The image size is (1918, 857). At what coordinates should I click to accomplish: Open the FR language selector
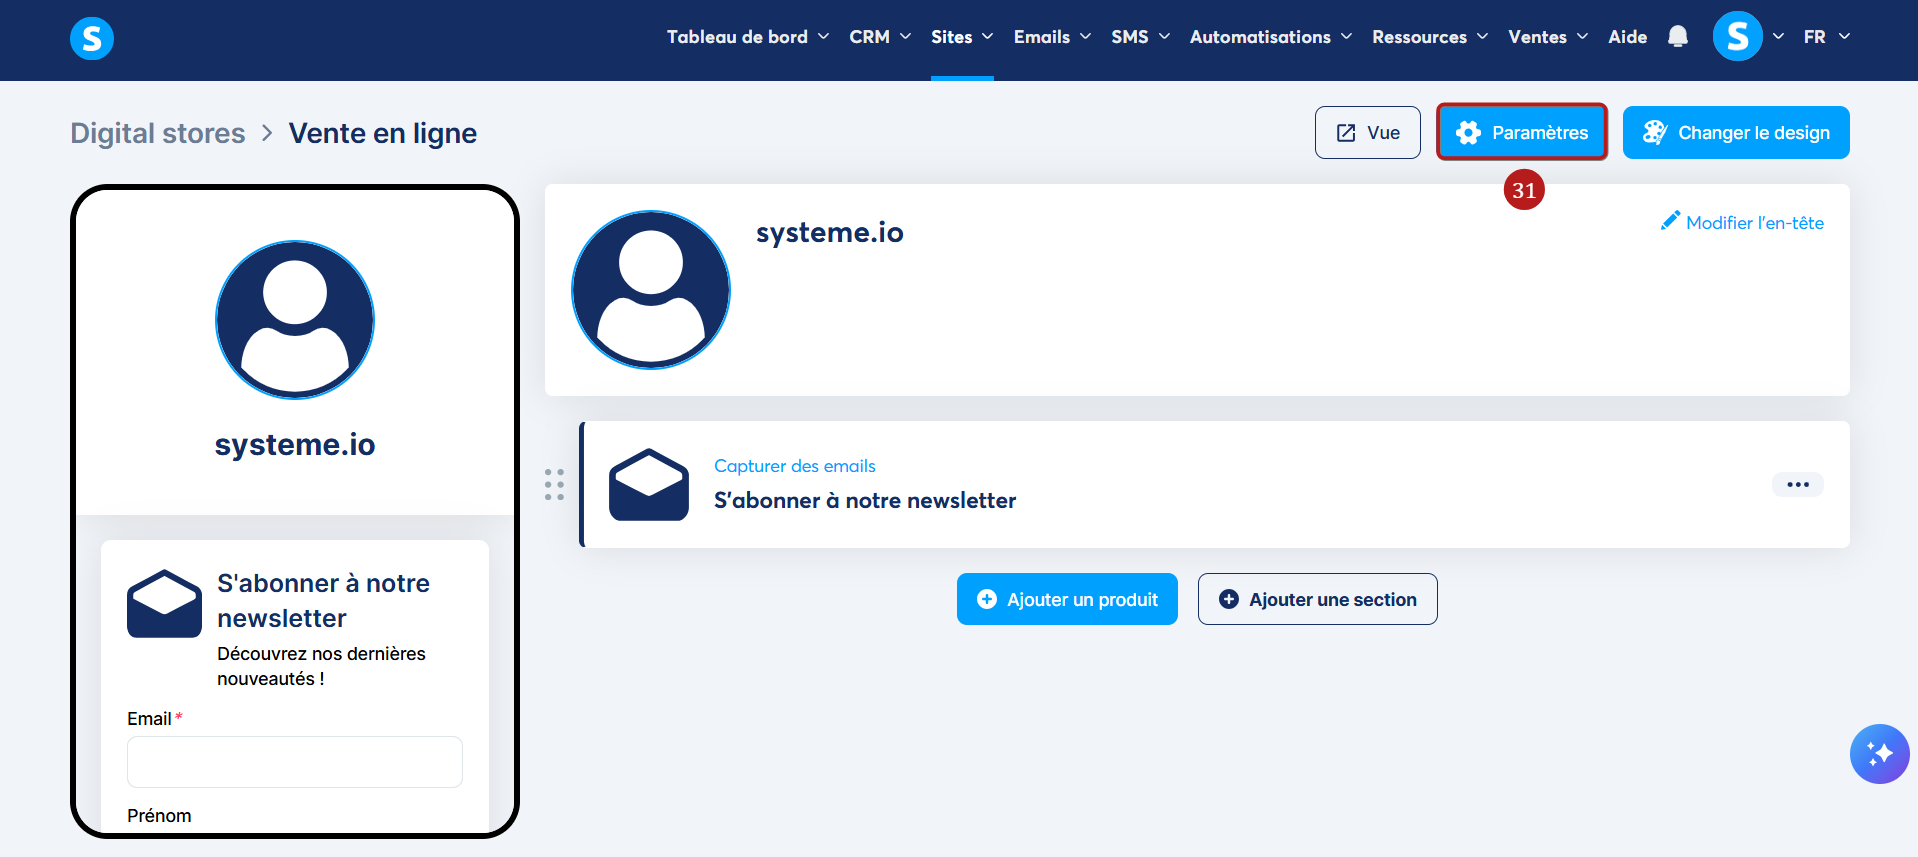click(x=1827, y=37)
